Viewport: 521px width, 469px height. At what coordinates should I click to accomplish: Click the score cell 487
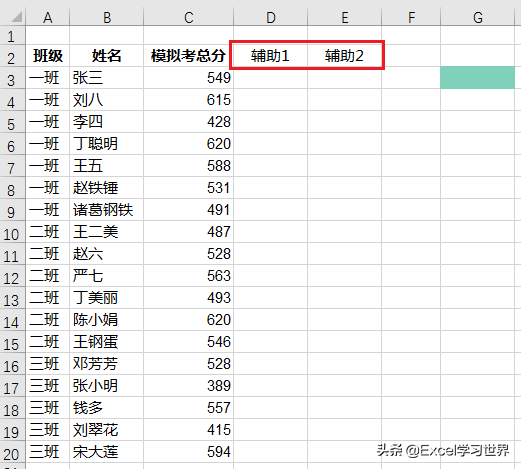tap(189, 232)
